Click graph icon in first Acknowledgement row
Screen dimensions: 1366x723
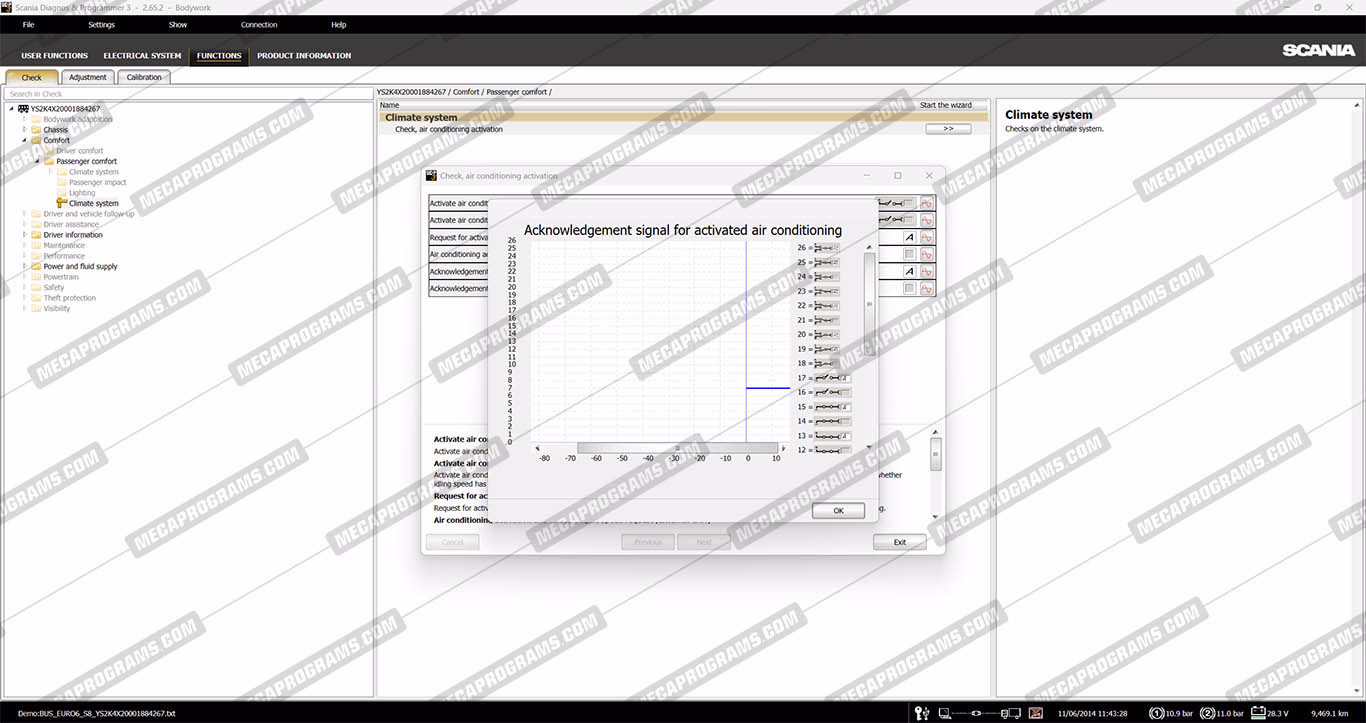927,271
